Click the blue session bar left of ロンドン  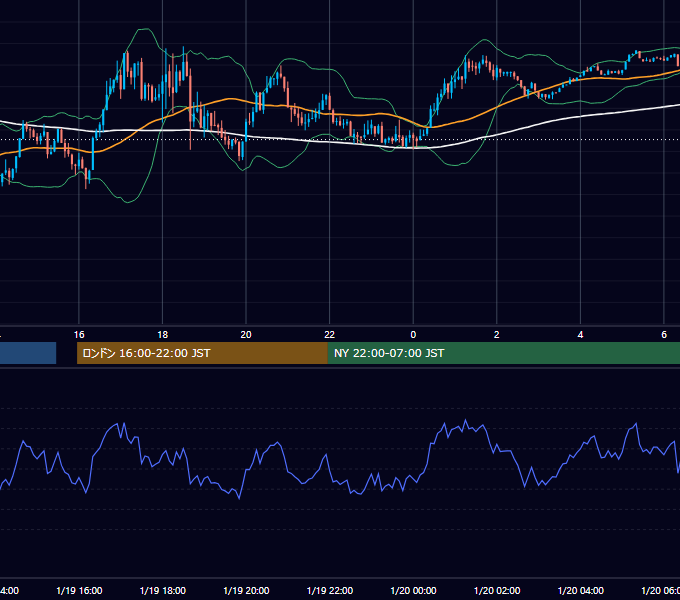point(28,353)
